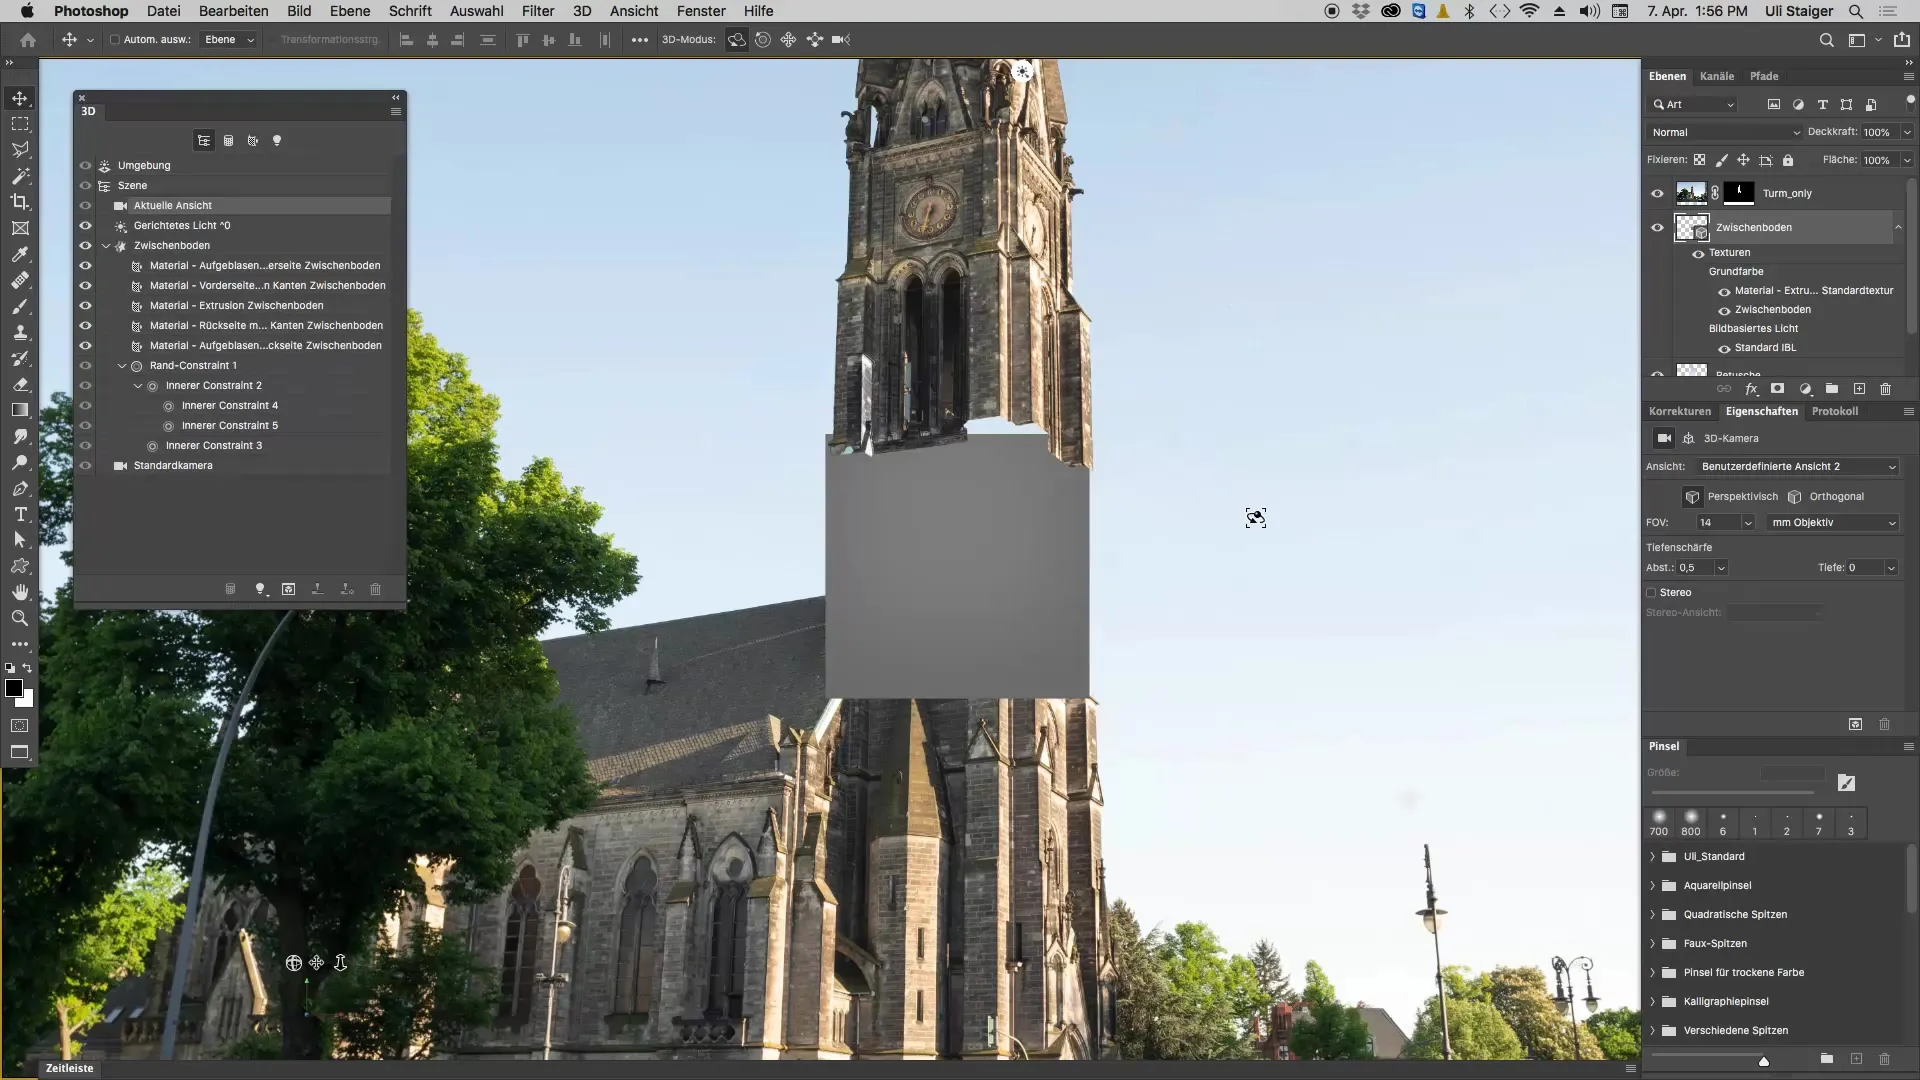Switch to Kanäle tab

click(x=1717, y=76)
